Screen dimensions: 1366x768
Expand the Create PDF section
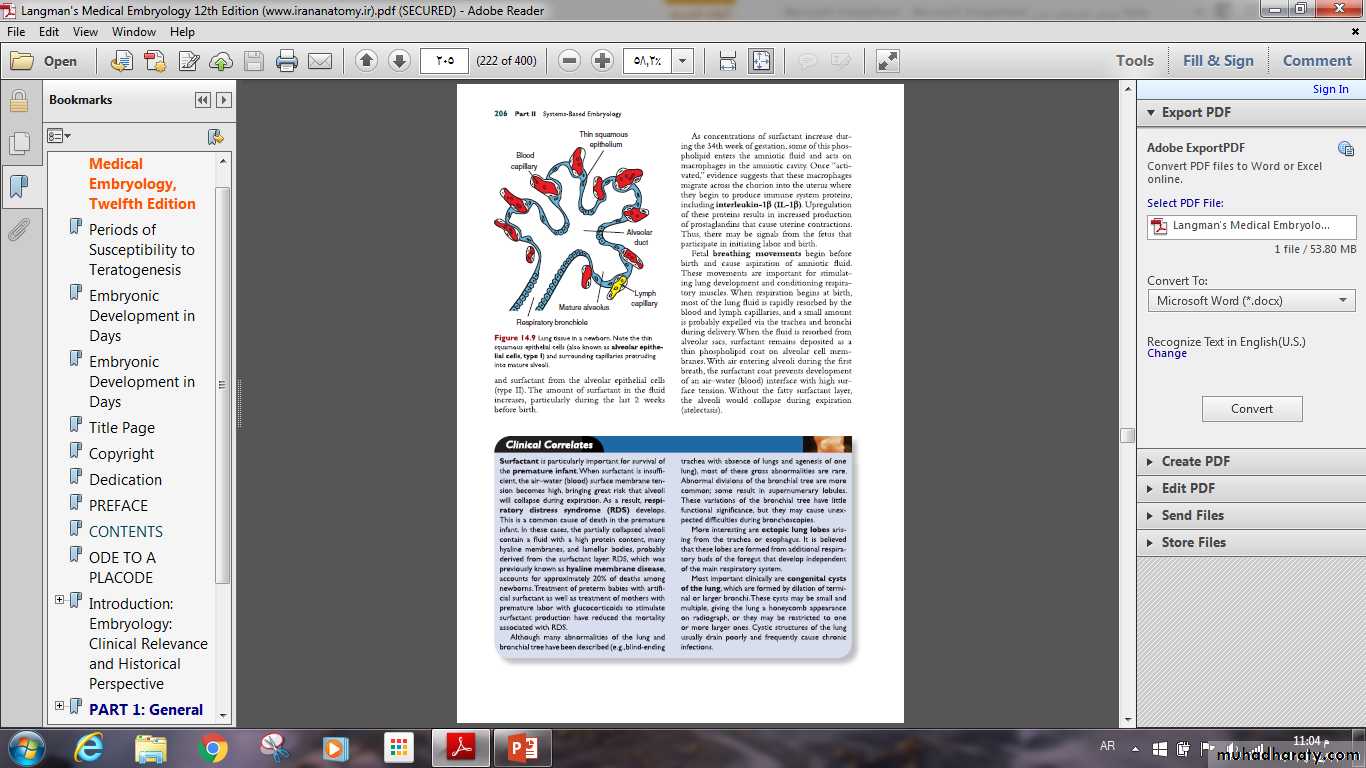point(1195,461)
